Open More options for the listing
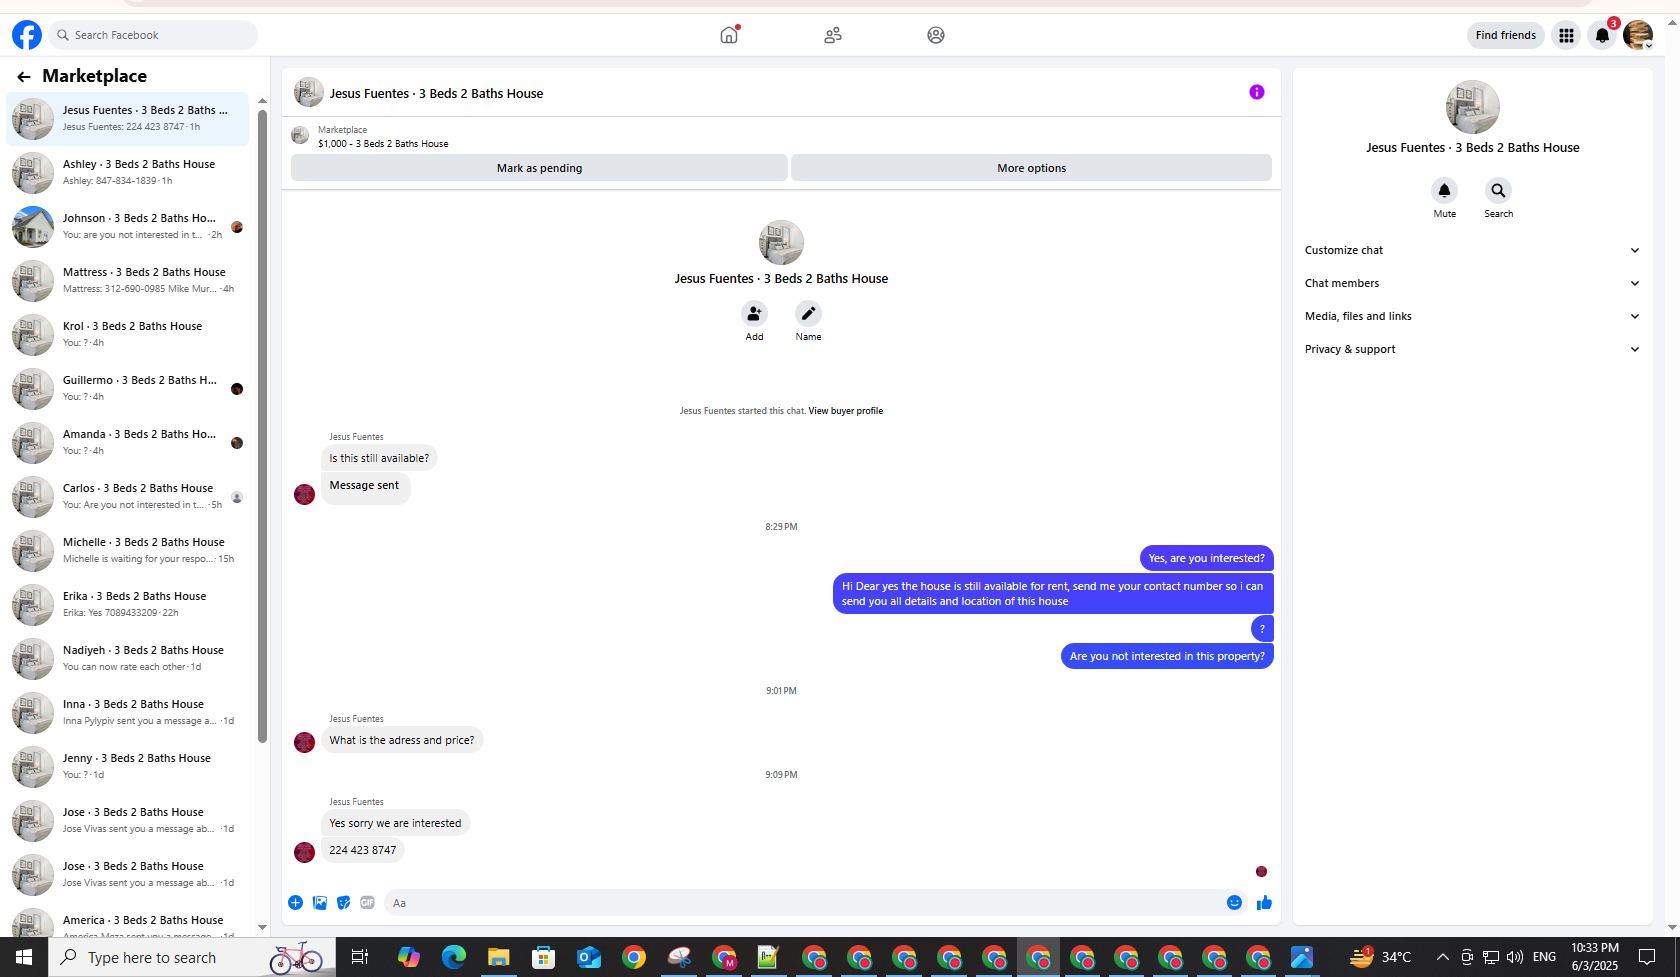The image size is (1680, 977). pos(1031,168)
